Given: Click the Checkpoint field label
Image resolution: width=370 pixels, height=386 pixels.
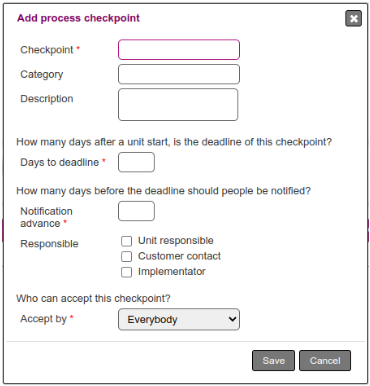Looking at the screenshot, I should coord(47,50).
